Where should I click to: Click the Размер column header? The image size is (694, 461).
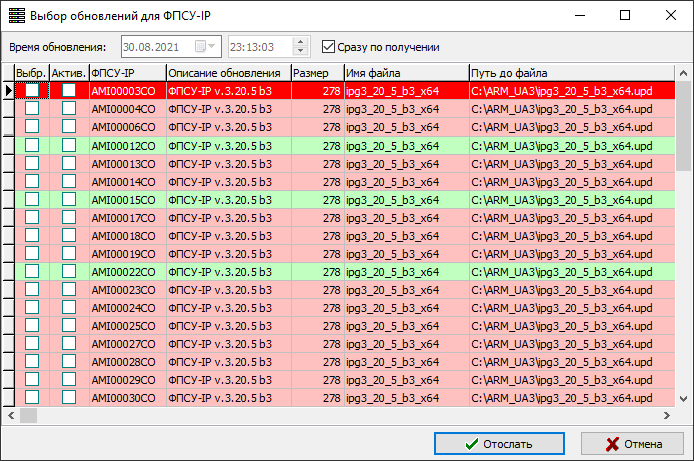click(x=316, y=73)
